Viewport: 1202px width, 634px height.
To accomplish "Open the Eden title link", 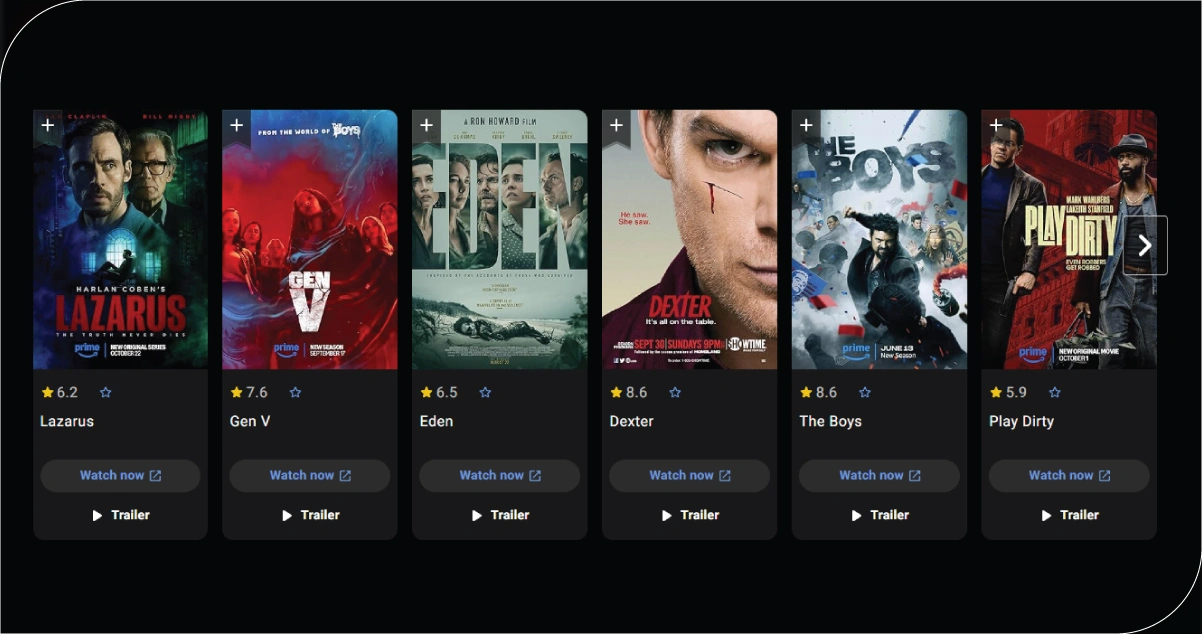I will (436, 421).
